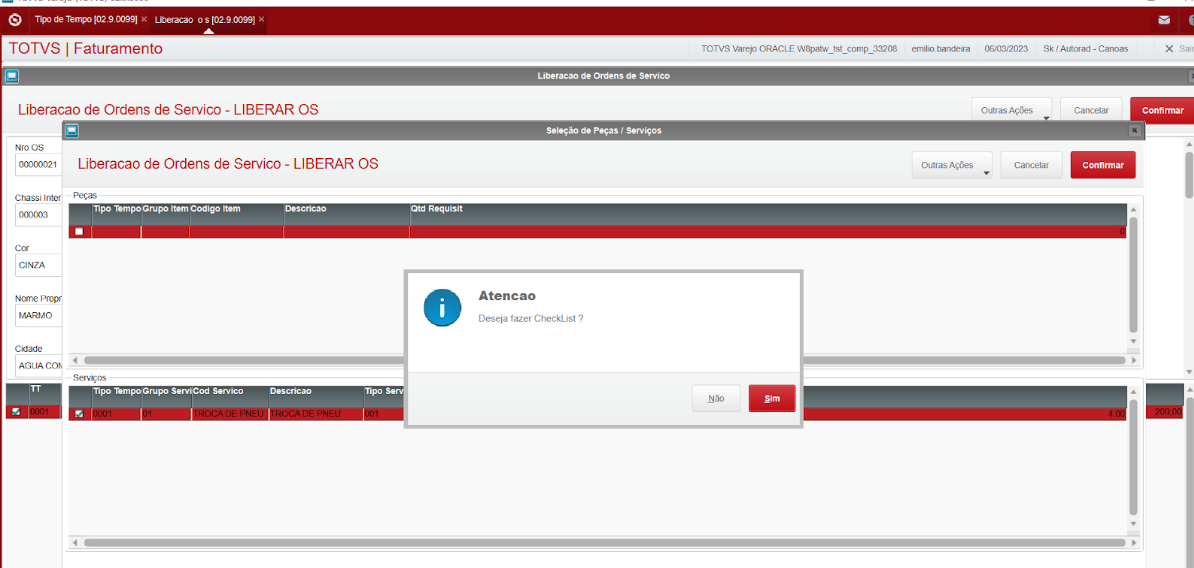The width and height of the screenshot is (1194, 568).
Task: Click the TOTVS home logo icon
Action: 14,19
